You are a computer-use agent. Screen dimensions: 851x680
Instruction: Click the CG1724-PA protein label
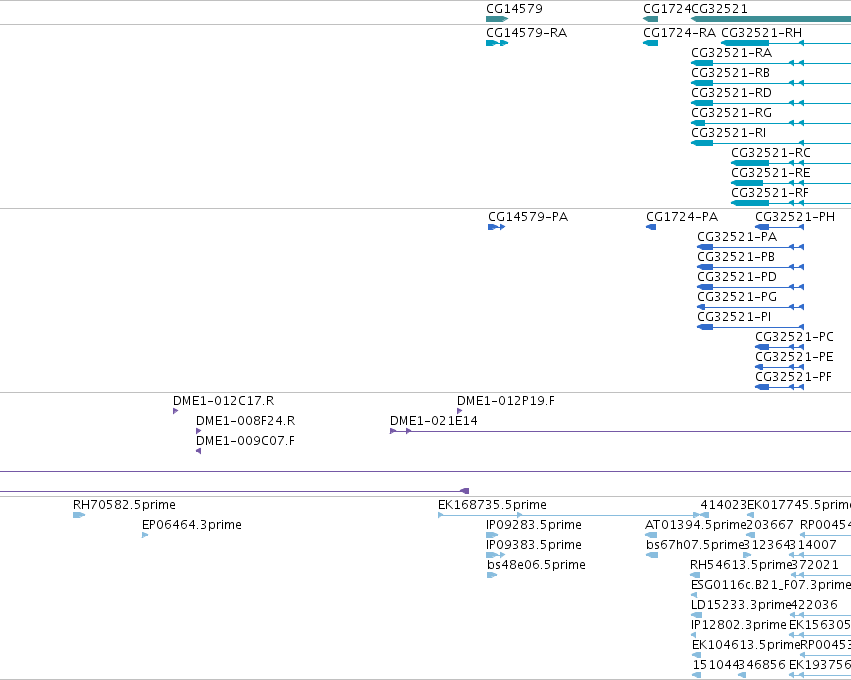tap(682, 217)
